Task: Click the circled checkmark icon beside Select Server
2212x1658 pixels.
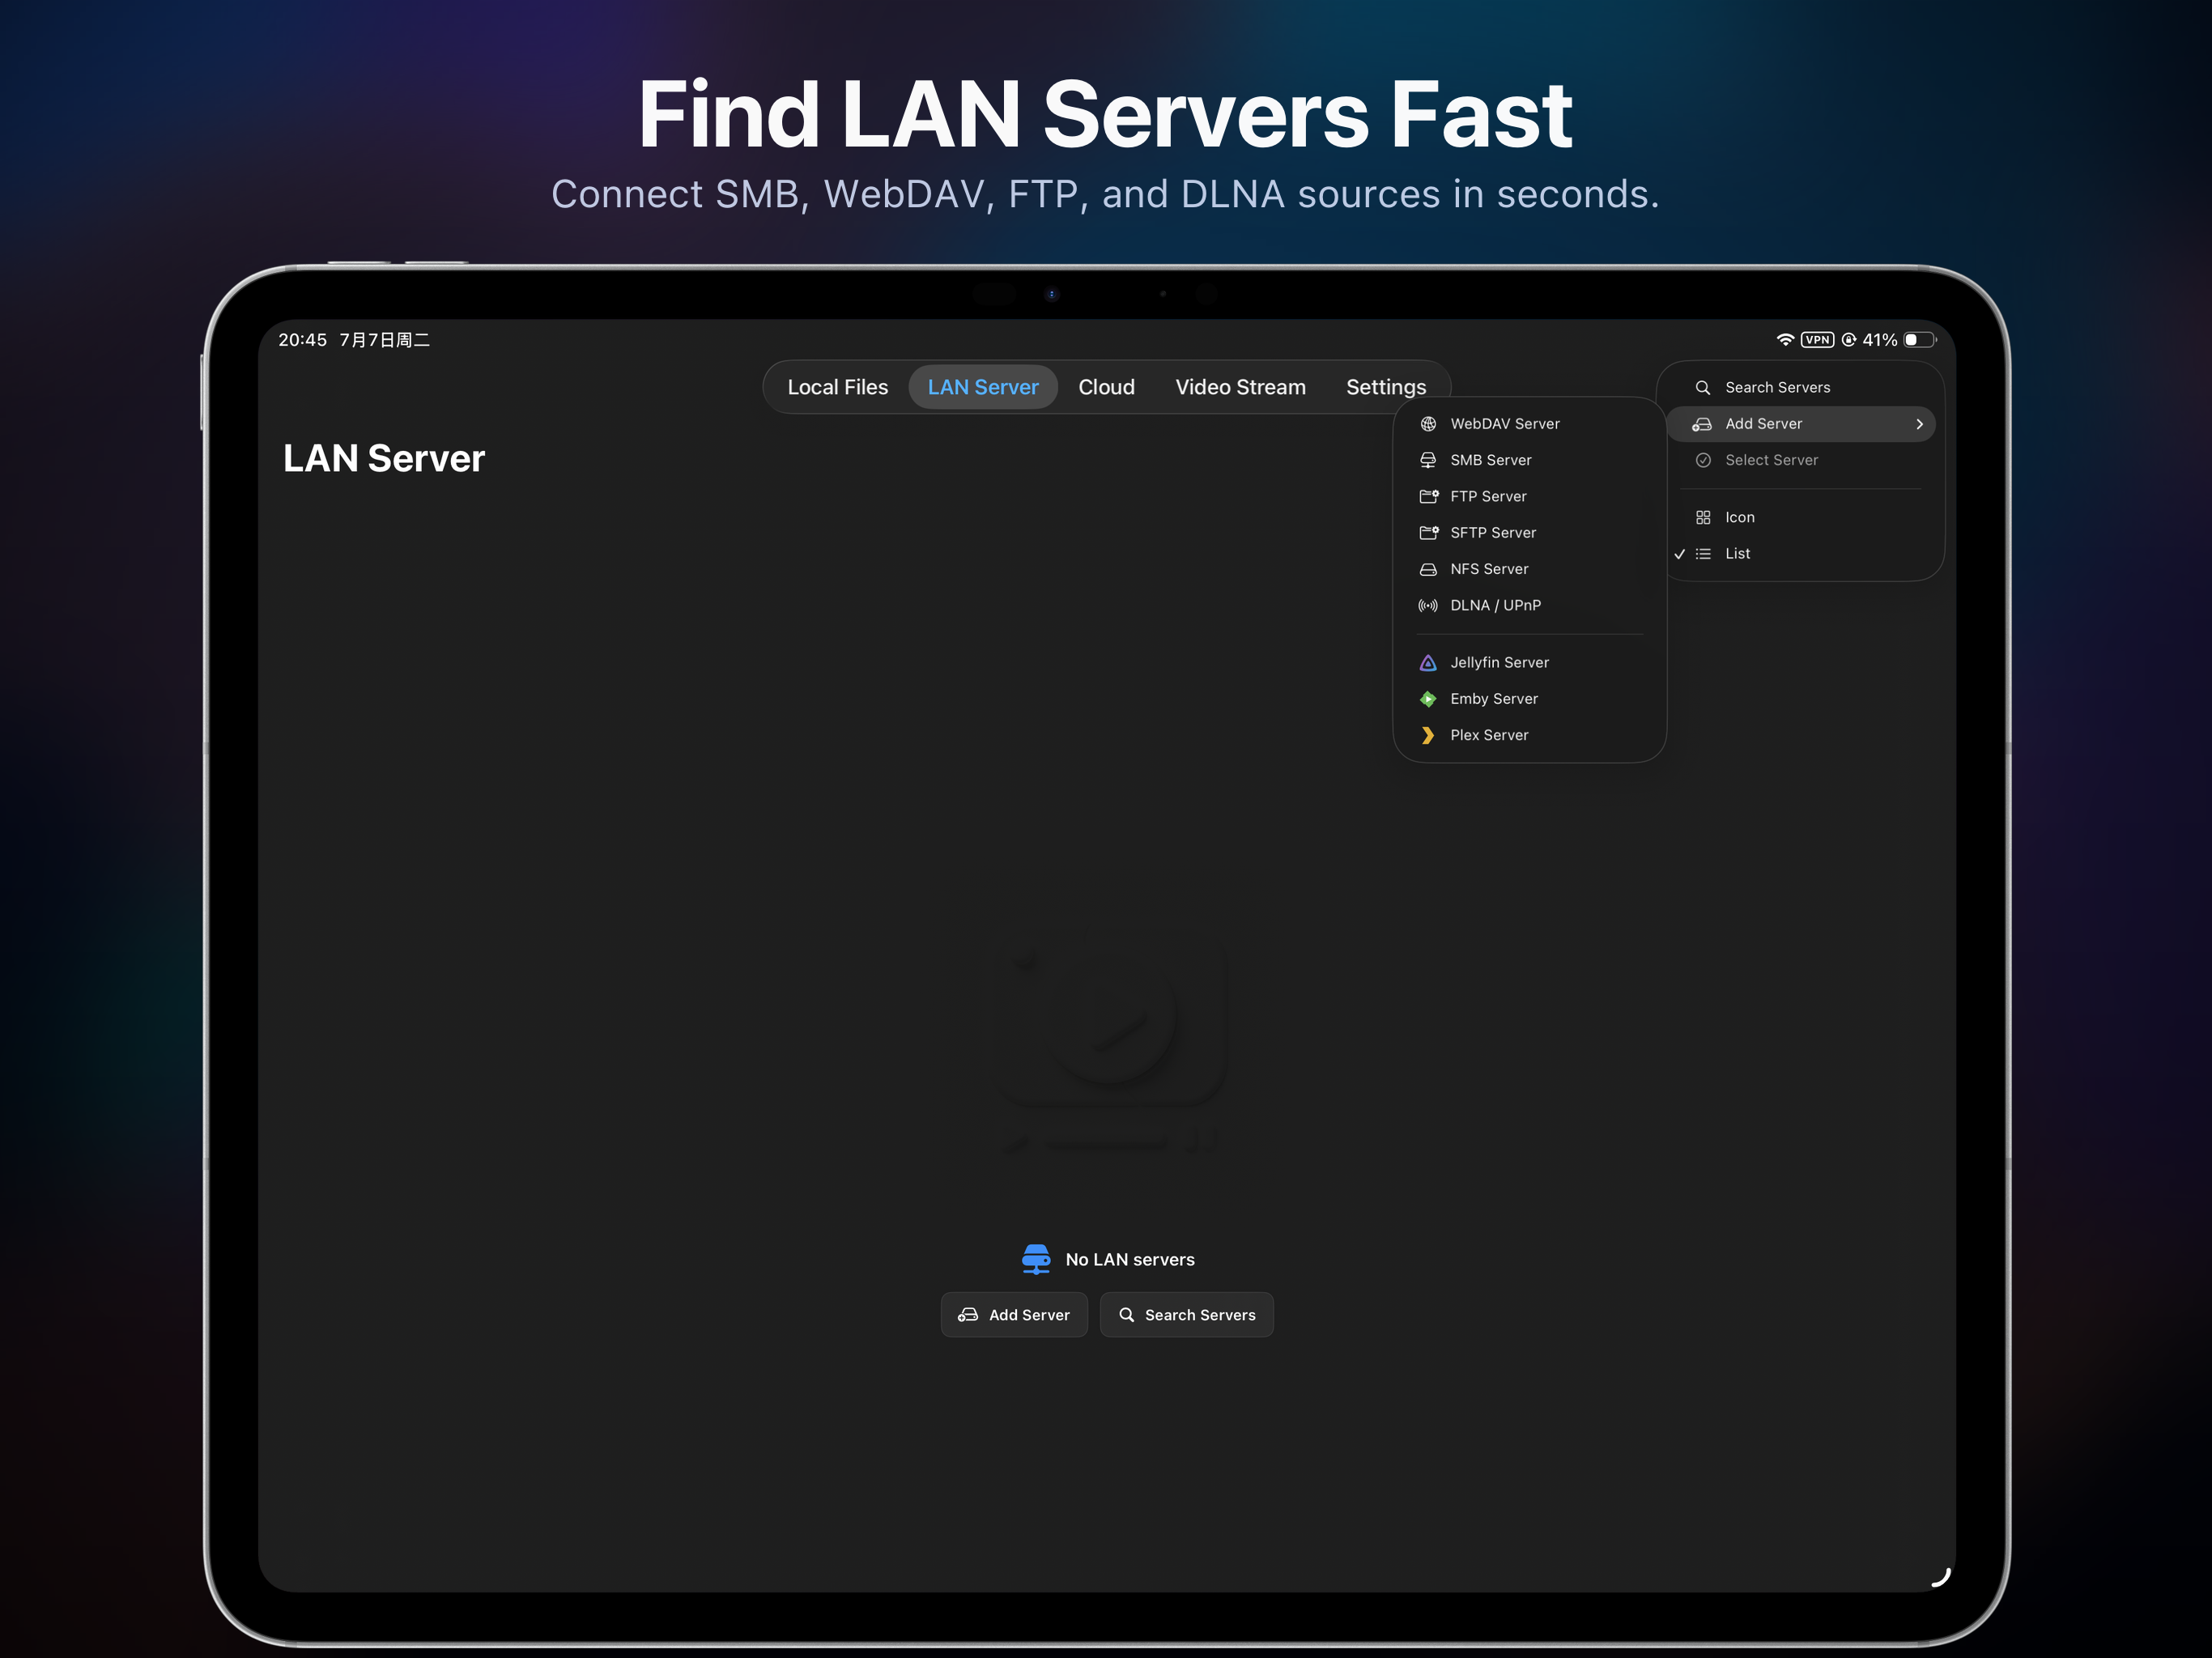Action: tap(1703, 460)
